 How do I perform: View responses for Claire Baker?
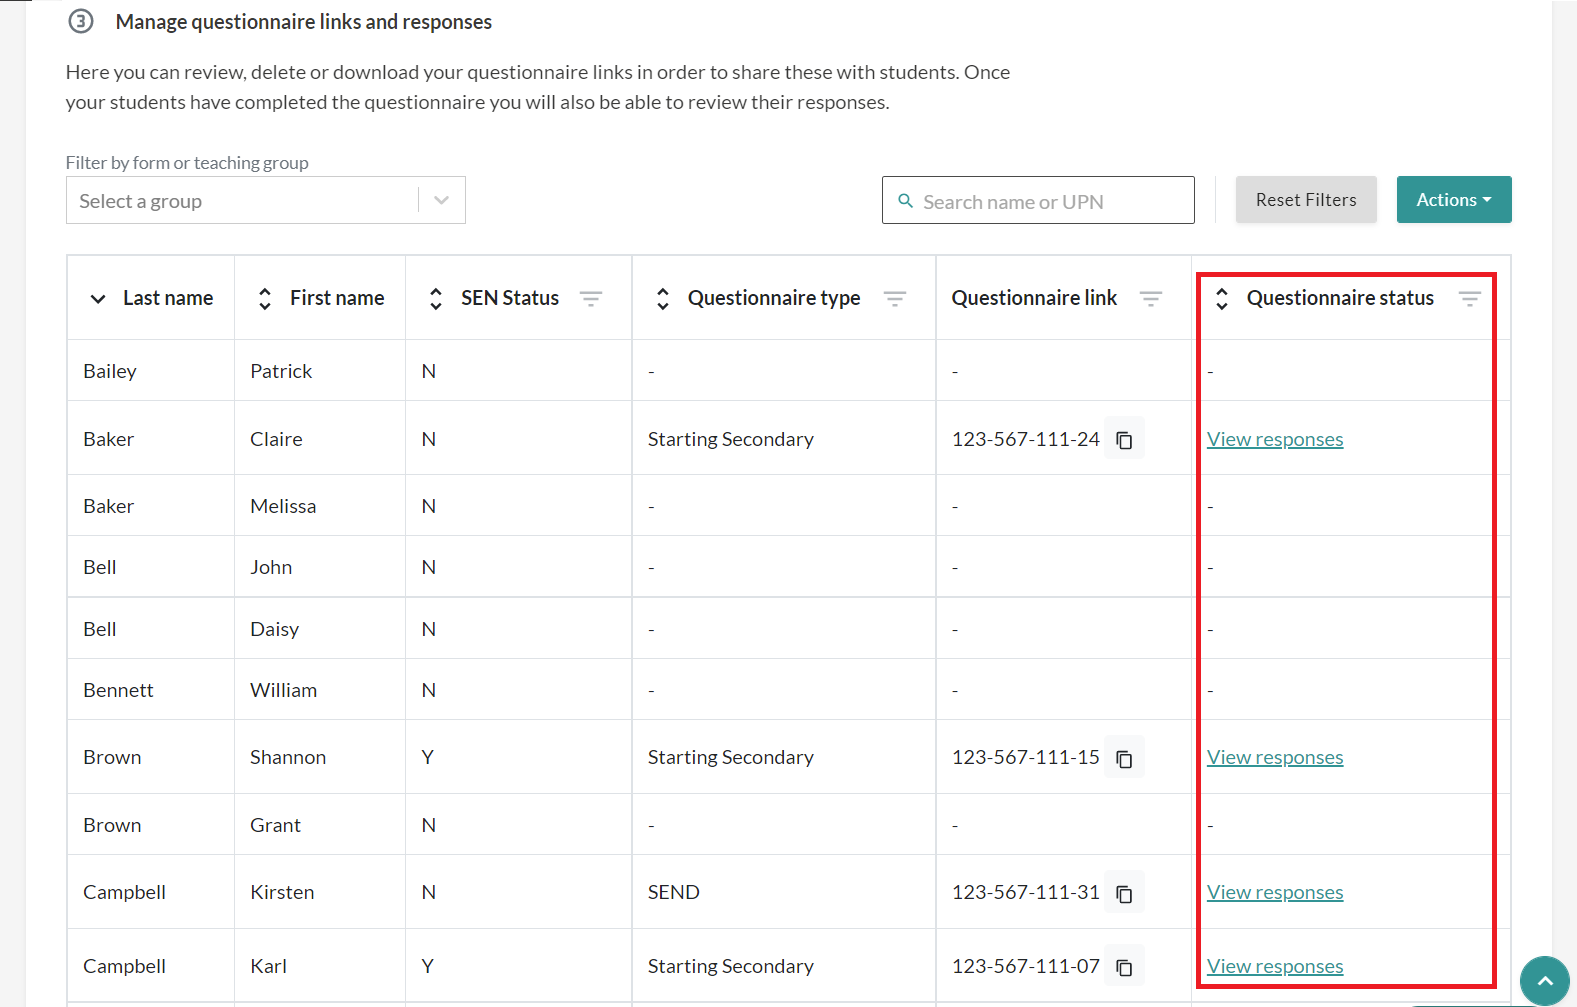[x=1275, y=440]
